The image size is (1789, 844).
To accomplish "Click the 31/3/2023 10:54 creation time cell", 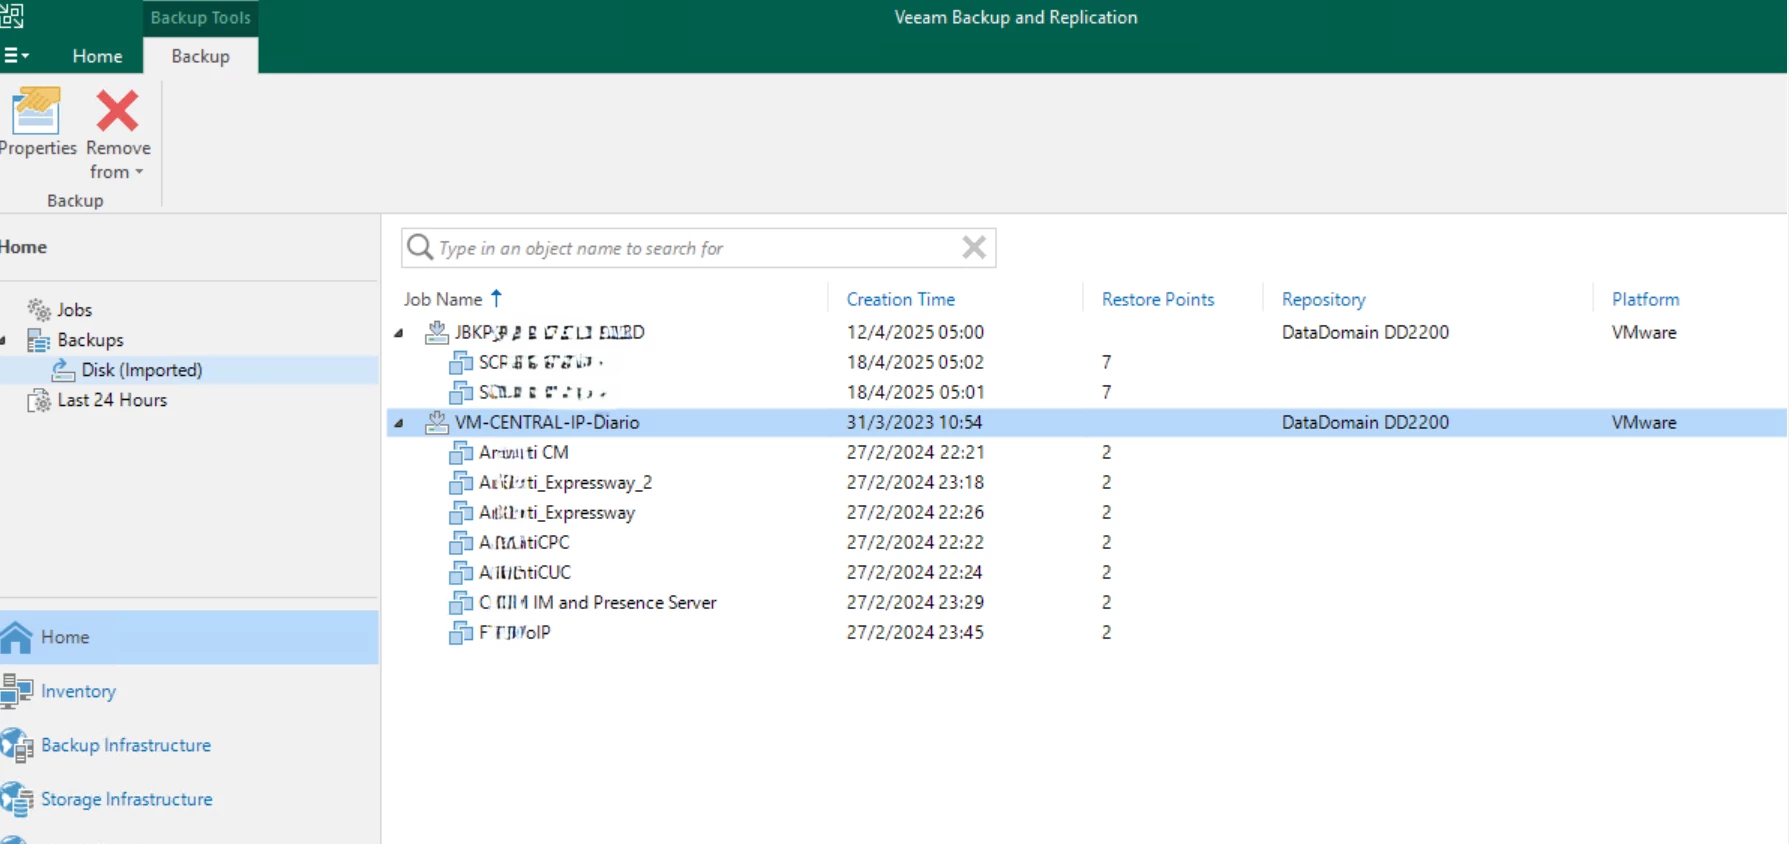I will pyautogui.click(x=914, y=422).
